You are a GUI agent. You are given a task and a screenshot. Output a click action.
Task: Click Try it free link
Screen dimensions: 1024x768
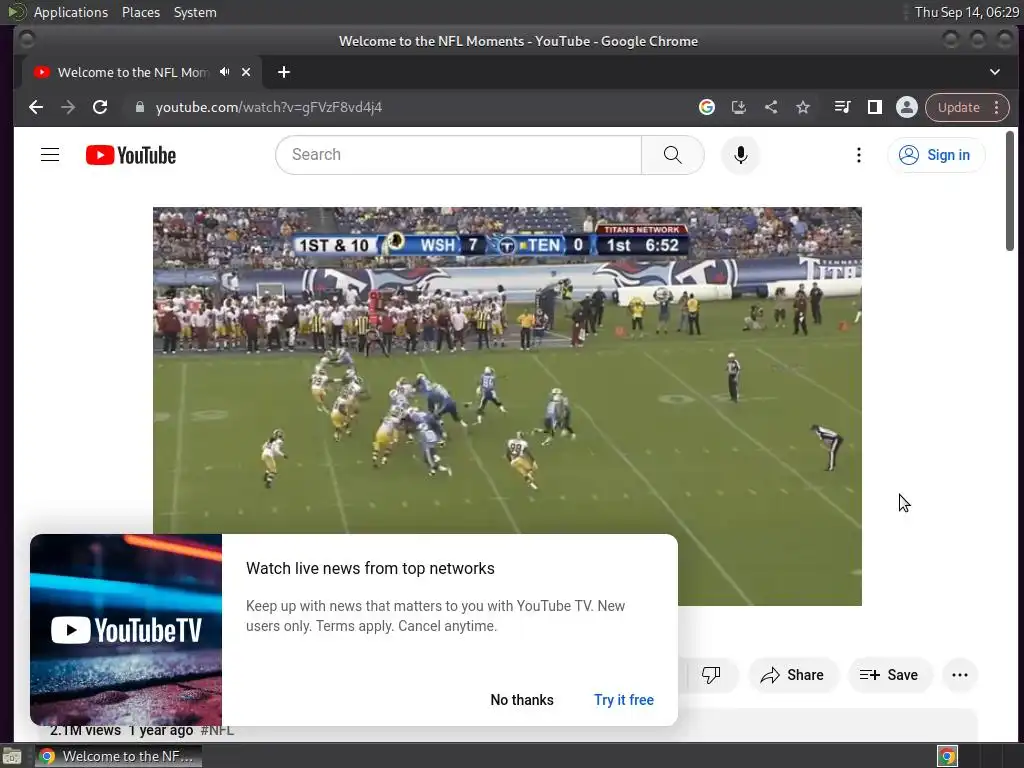tap(624, 699)
